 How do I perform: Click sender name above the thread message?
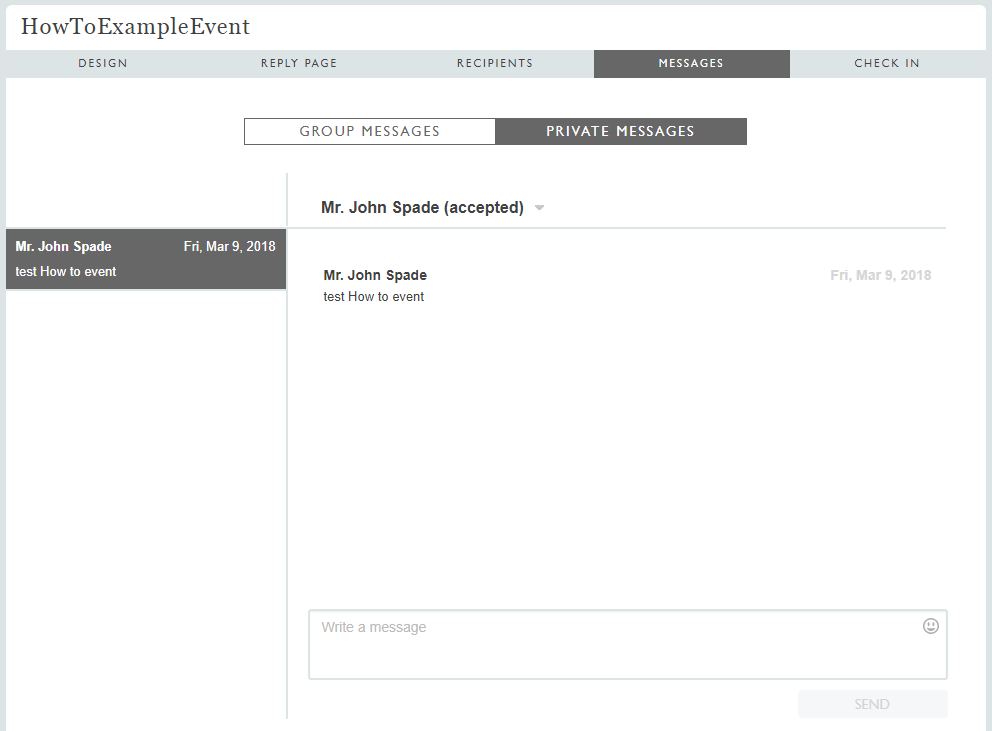(375, 275)
